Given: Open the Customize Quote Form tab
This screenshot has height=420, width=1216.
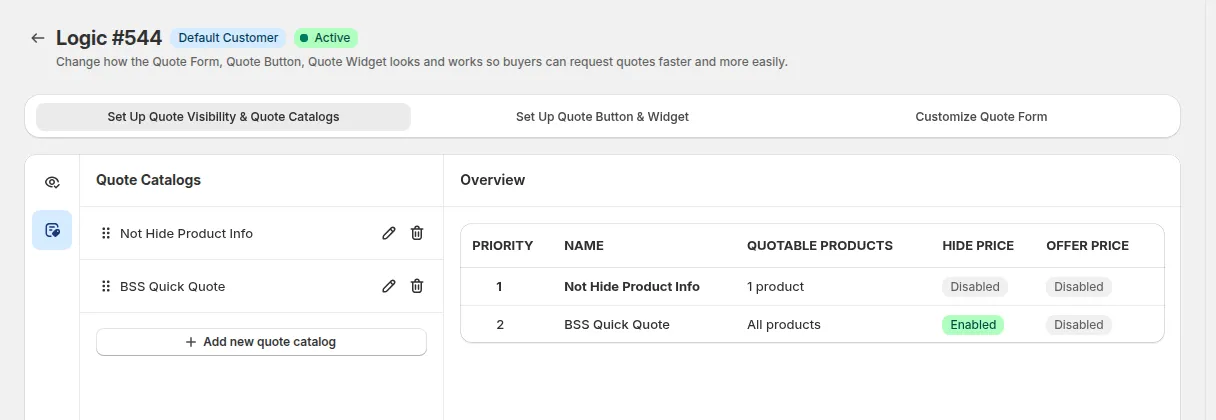Looking at the screenshot, I should pyautogui.click(x=981, y=117).
